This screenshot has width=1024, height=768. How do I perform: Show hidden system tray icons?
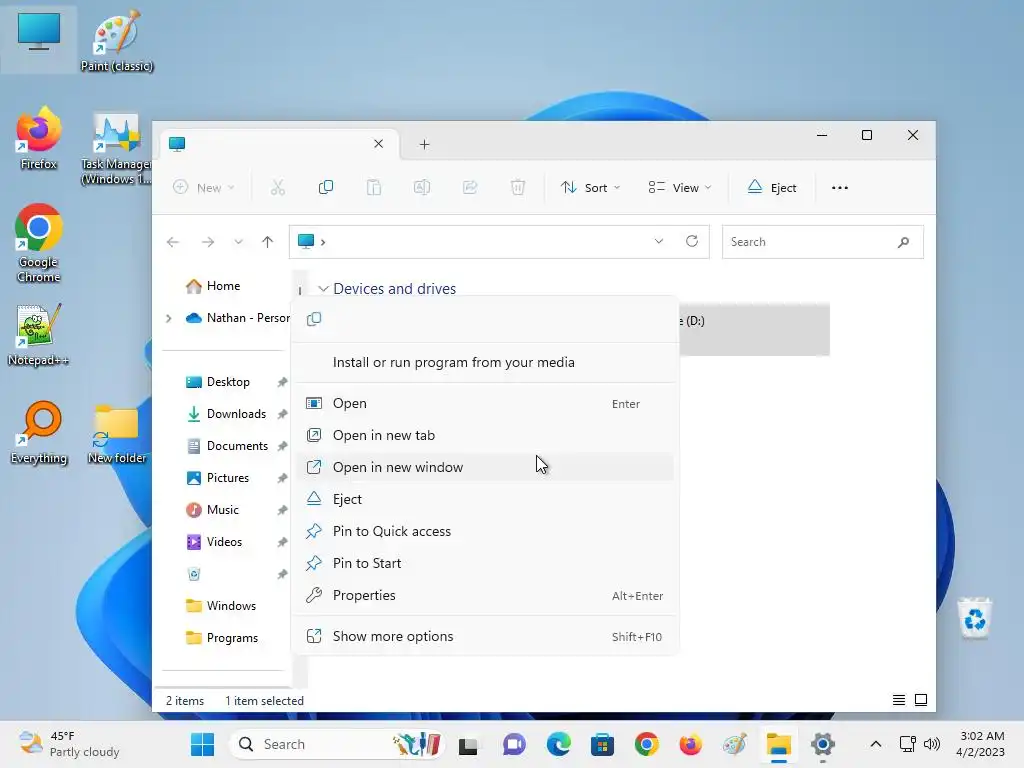click(876, 744)
